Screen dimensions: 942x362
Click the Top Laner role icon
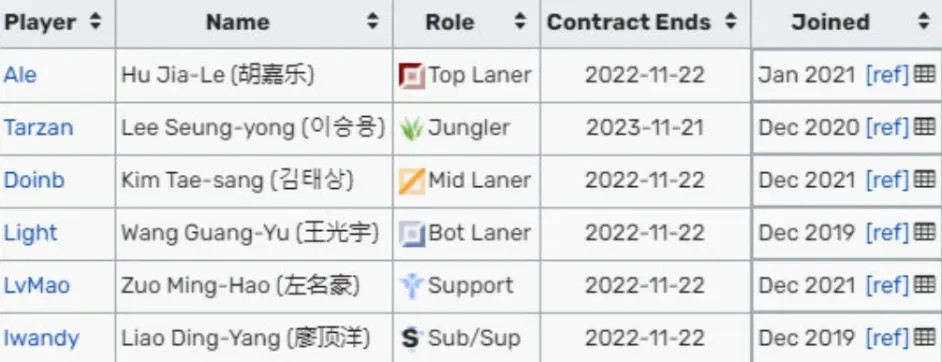click(412, 76)
